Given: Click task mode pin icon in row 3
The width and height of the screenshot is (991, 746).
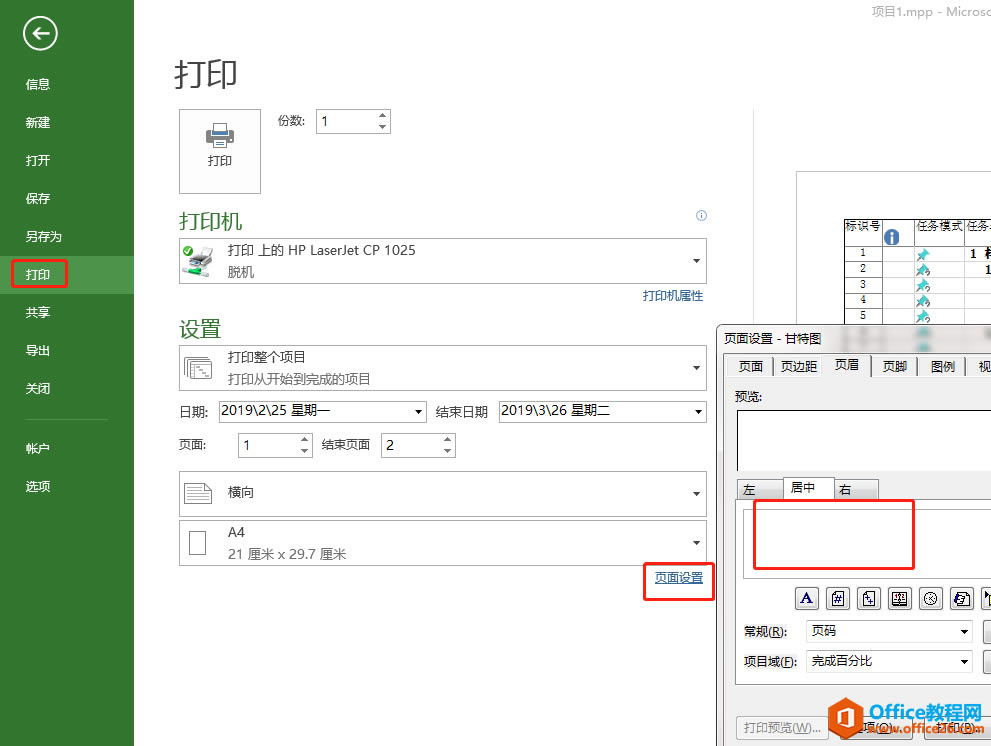Looking at the screenshot, I should 923,285.
